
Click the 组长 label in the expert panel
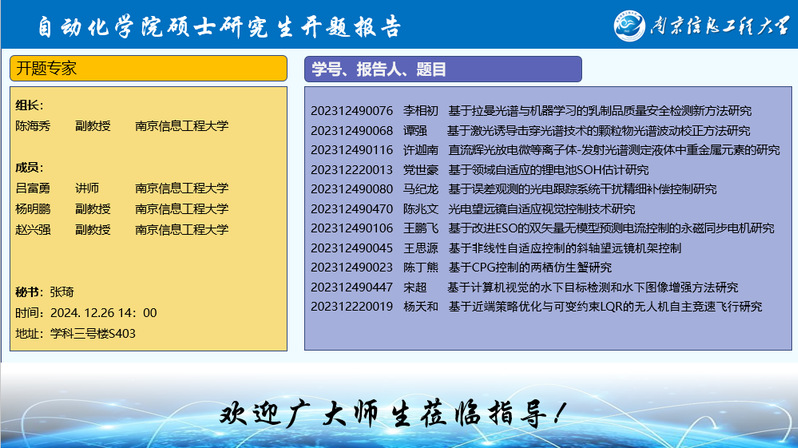(x=29, y=105)
